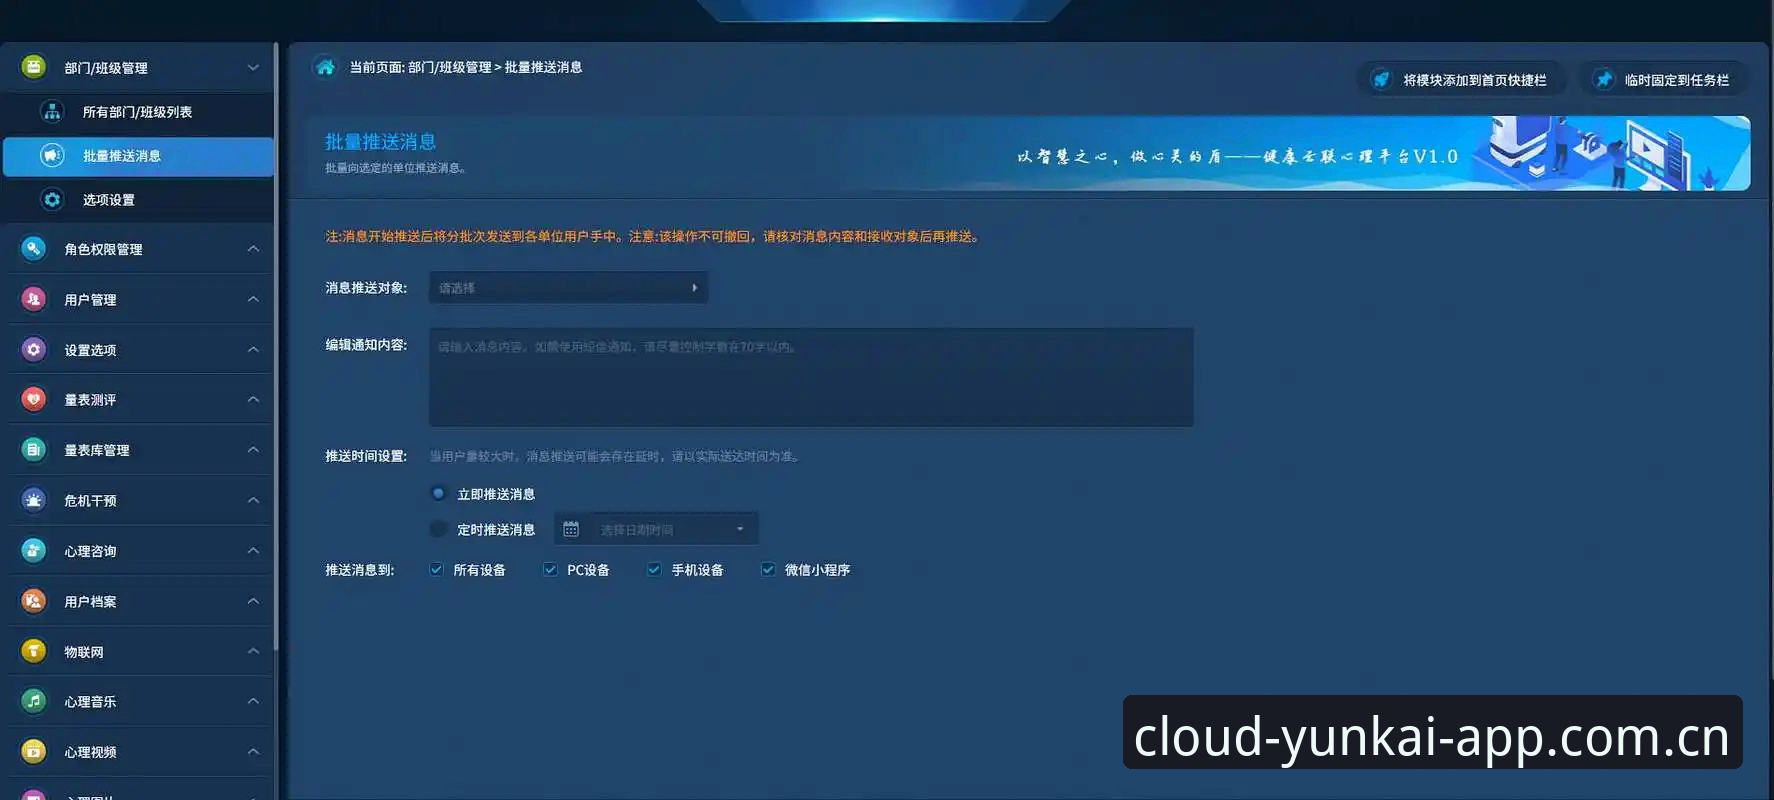Click the 将模块添加到首页快捷栏 button
The width and height of the screenshot is (1774, 800).
point(1460,79)
